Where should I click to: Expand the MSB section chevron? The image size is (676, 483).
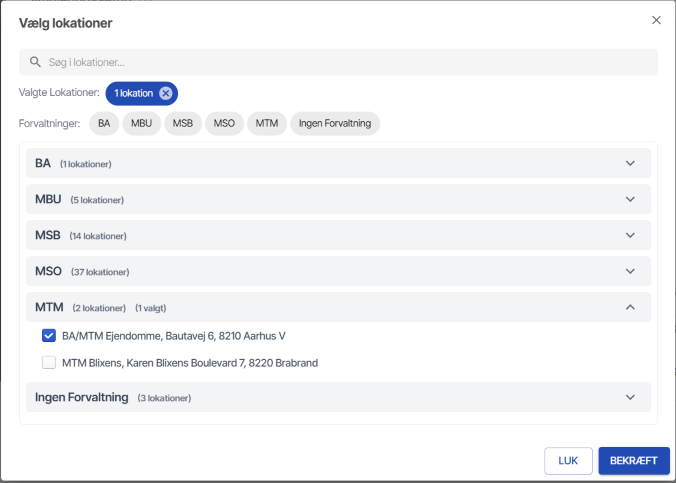[630, 235]
